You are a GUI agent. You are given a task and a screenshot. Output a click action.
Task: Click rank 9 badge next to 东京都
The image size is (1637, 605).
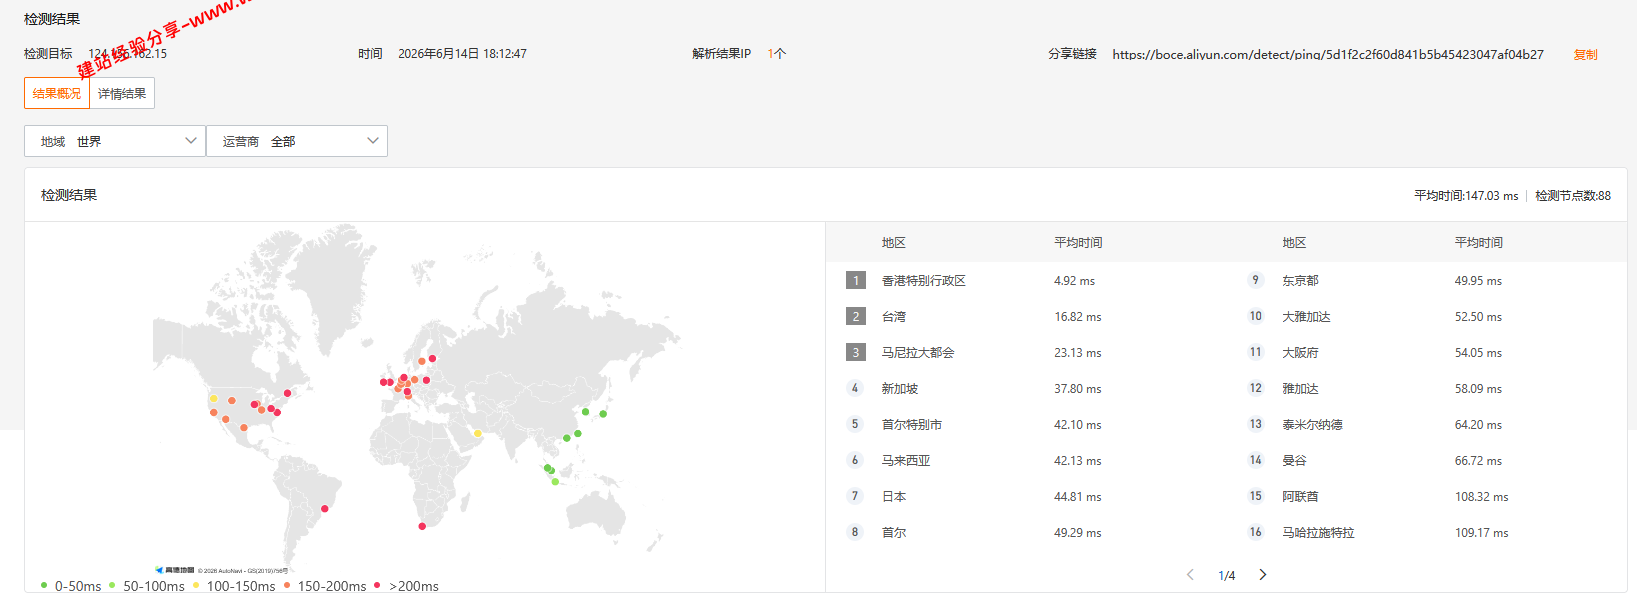[x=1256, y=280]
